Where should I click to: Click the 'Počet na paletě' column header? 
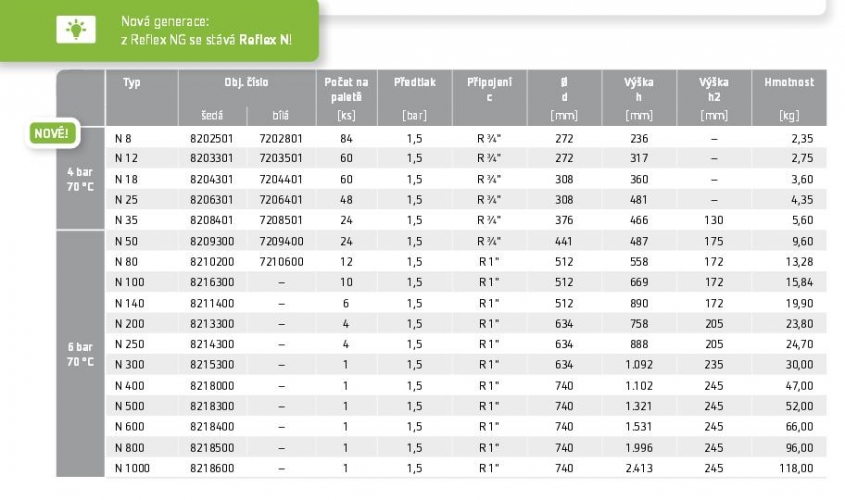346,89
